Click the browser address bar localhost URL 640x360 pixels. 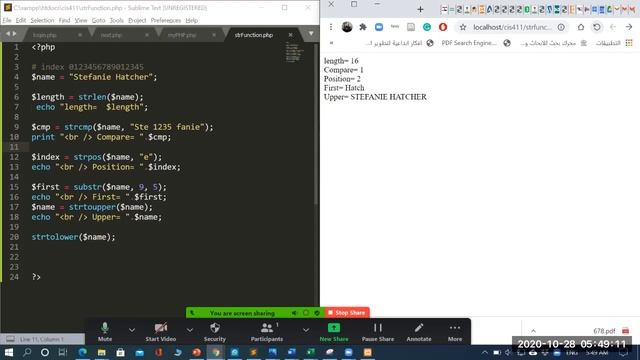point(512,27)
